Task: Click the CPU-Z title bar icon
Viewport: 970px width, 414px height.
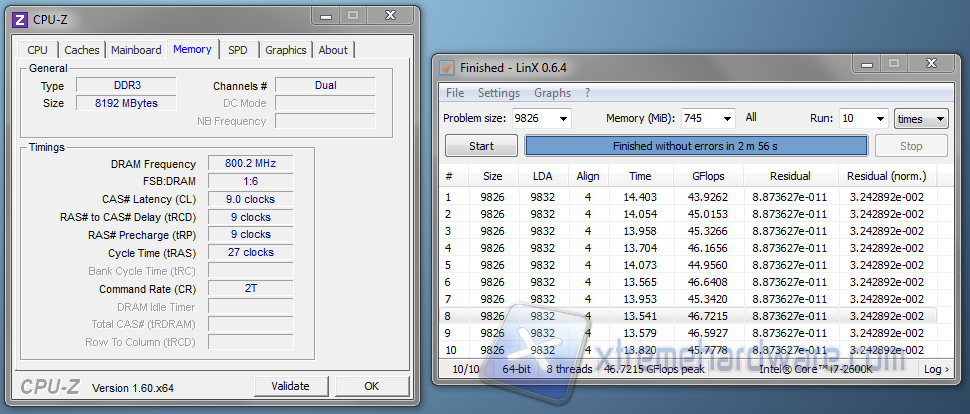Action: pos(18,18)
